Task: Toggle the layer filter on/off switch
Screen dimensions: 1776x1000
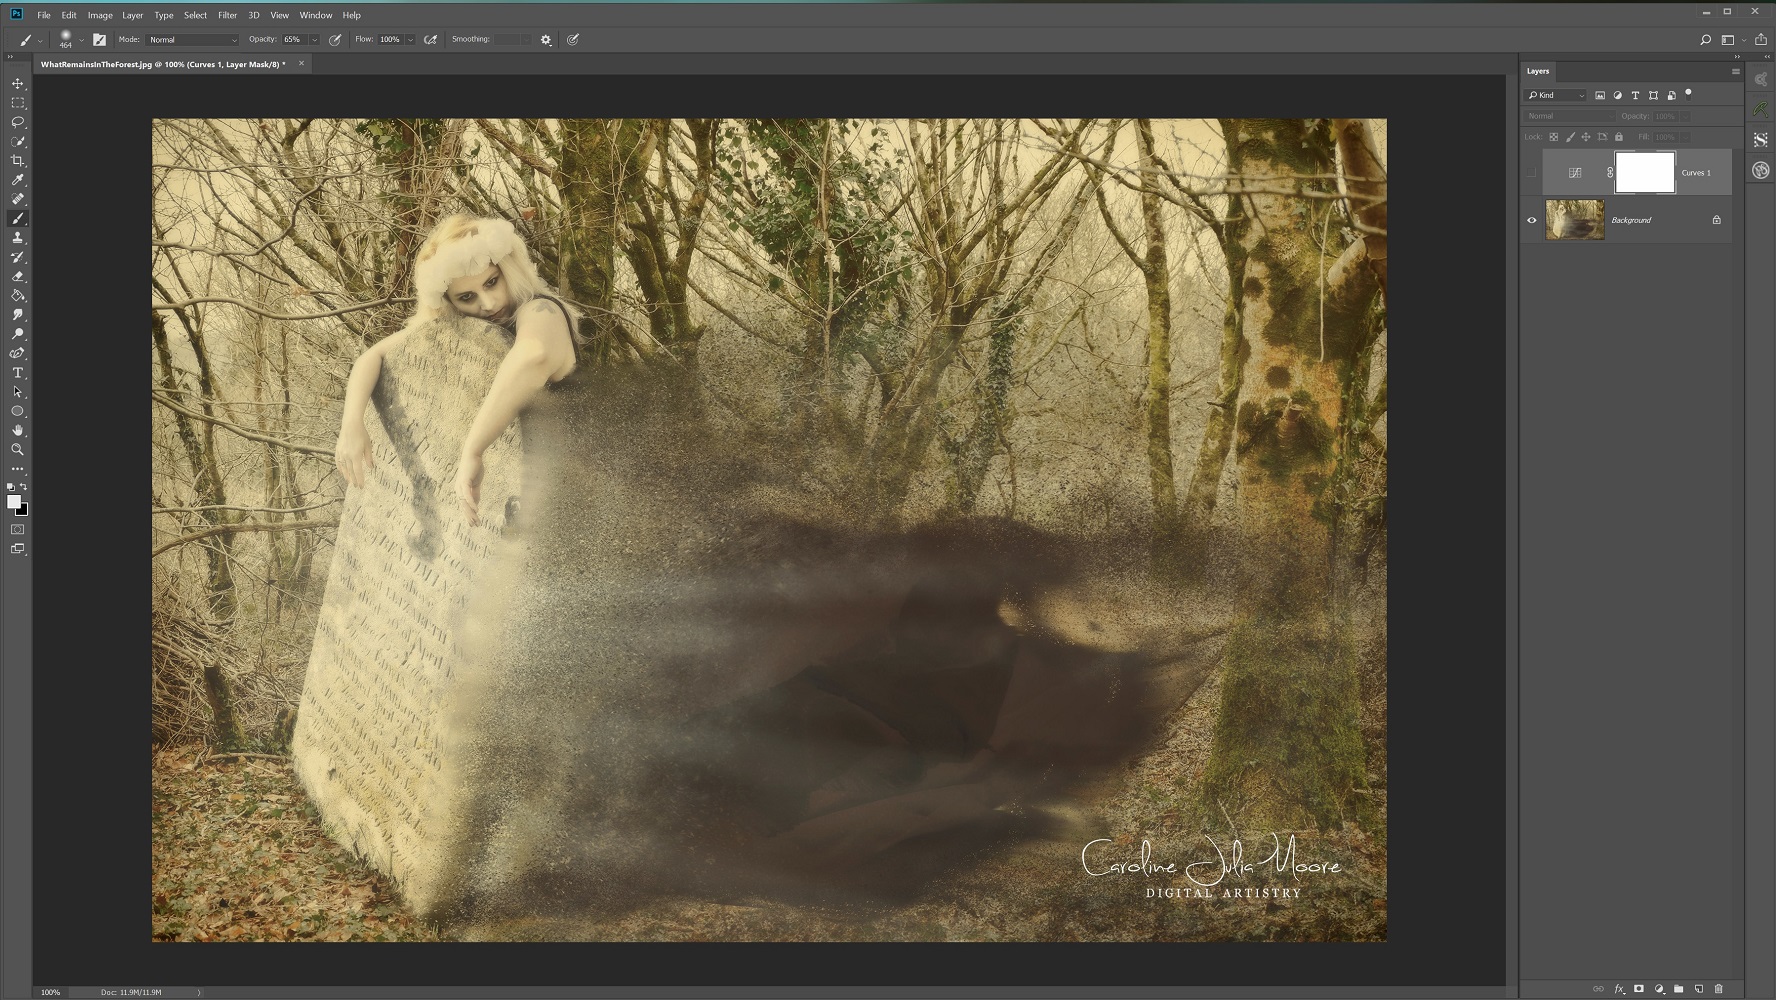Action: coord(1689,94)
